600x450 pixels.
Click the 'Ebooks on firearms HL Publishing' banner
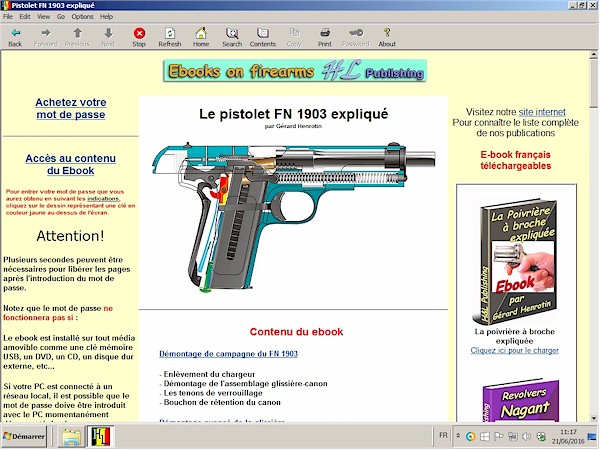click(295, 71)
